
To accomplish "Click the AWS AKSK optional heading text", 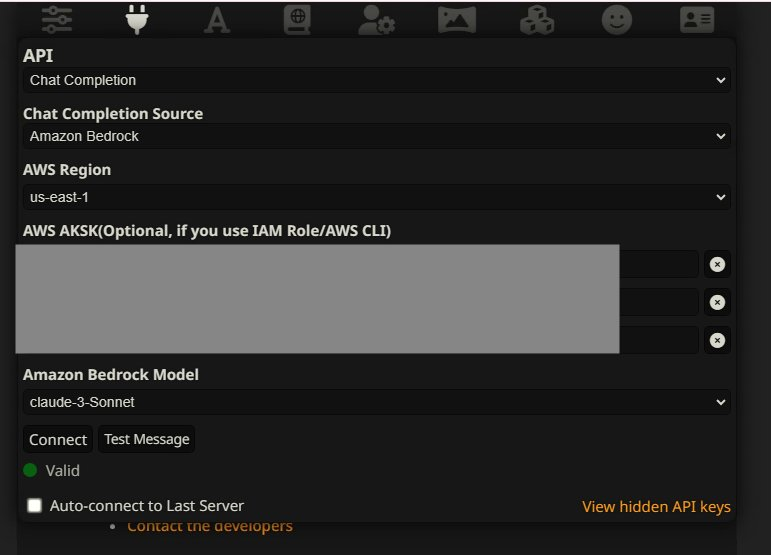I will [x=207, y=231].
